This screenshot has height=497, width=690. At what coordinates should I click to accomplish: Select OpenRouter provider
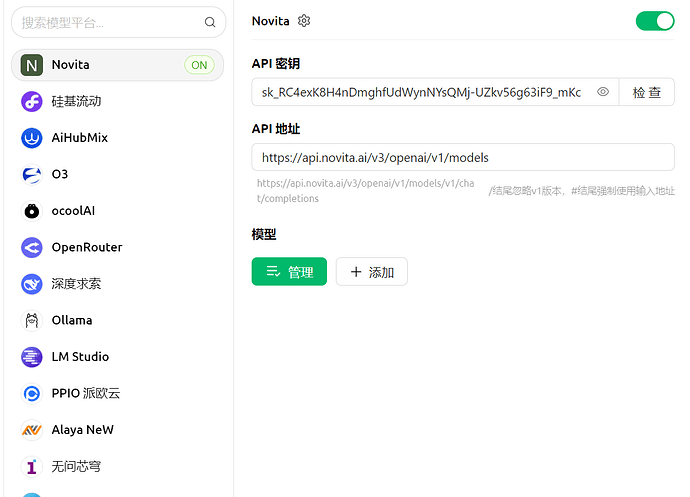coord(117,248)
